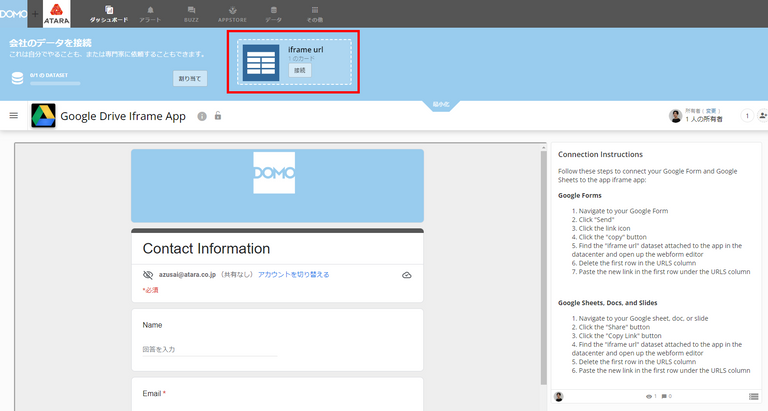Click the iframe url card title
768x411 pixels.
(x=306, y=49)
